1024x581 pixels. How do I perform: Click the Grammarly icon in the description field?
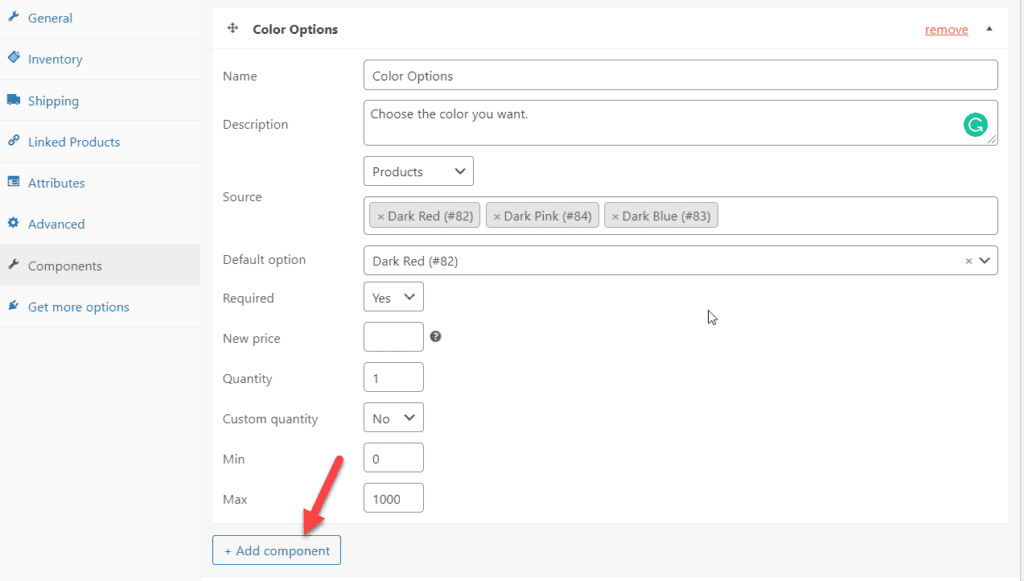pos(976,124)
